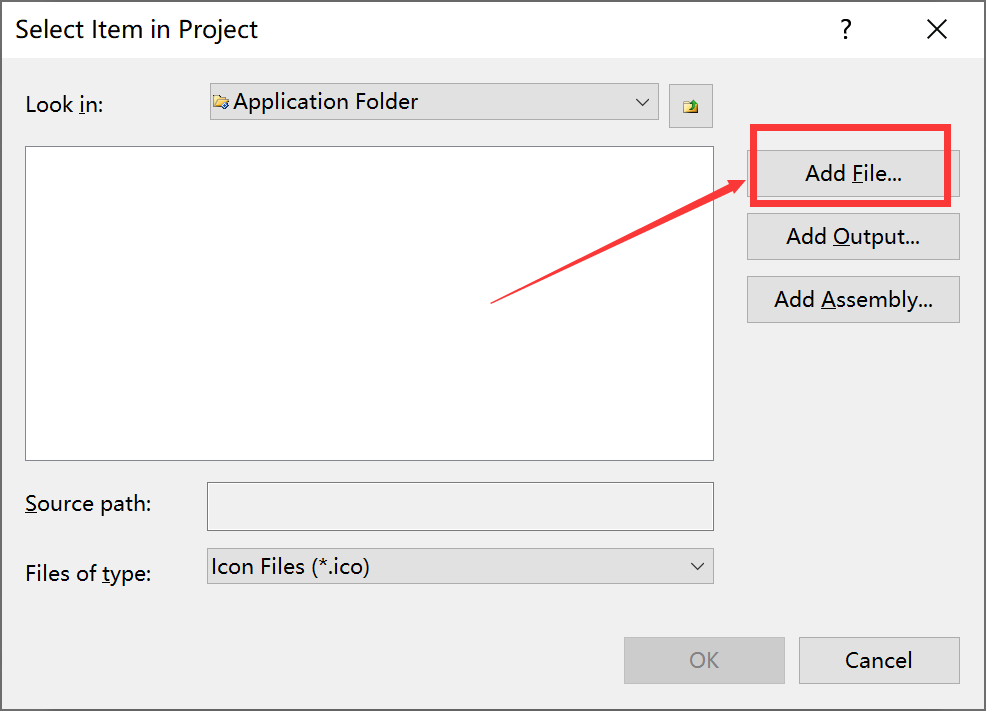Image resolution: width=986 pixels, height=711 pixels.
Task: Focus the Source path text field
Action: coord(460,506)
